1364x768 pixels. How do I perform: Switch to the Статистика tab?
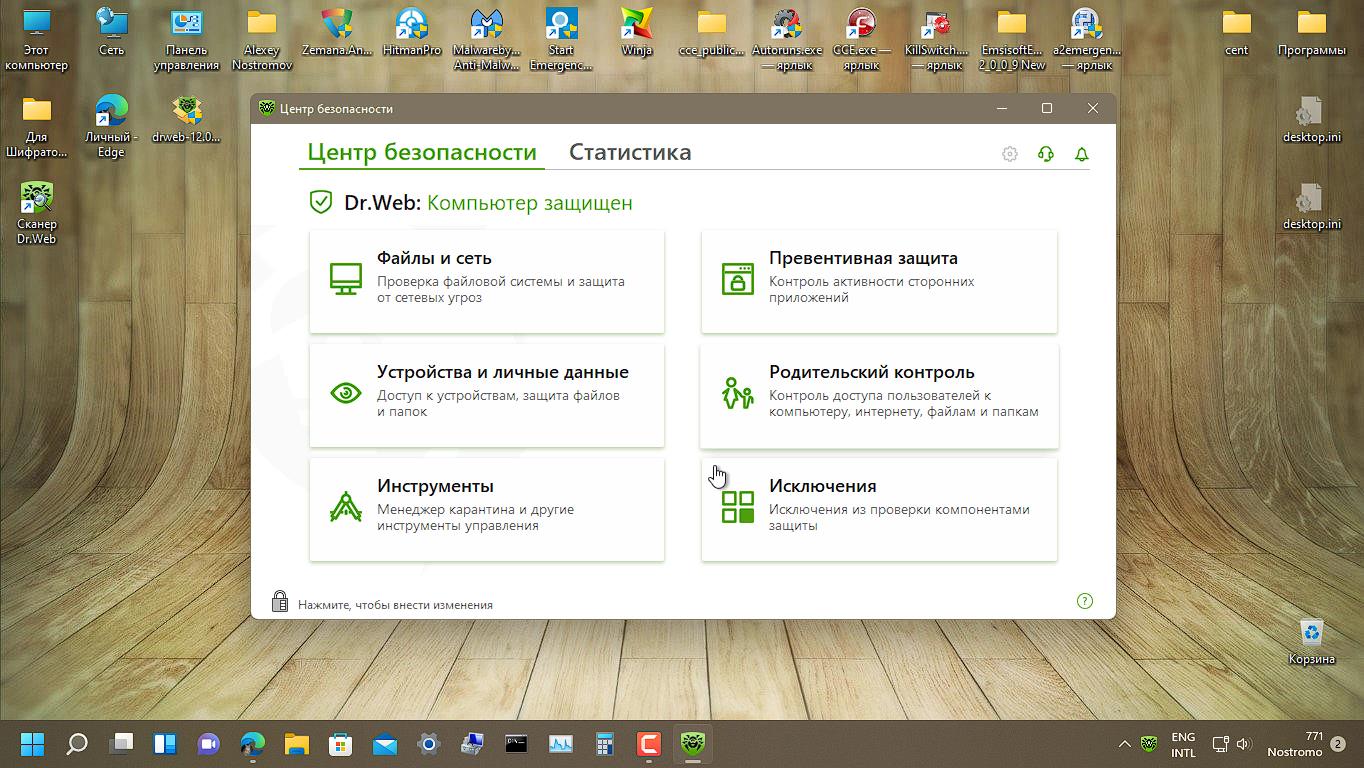(x=630, y=153)
